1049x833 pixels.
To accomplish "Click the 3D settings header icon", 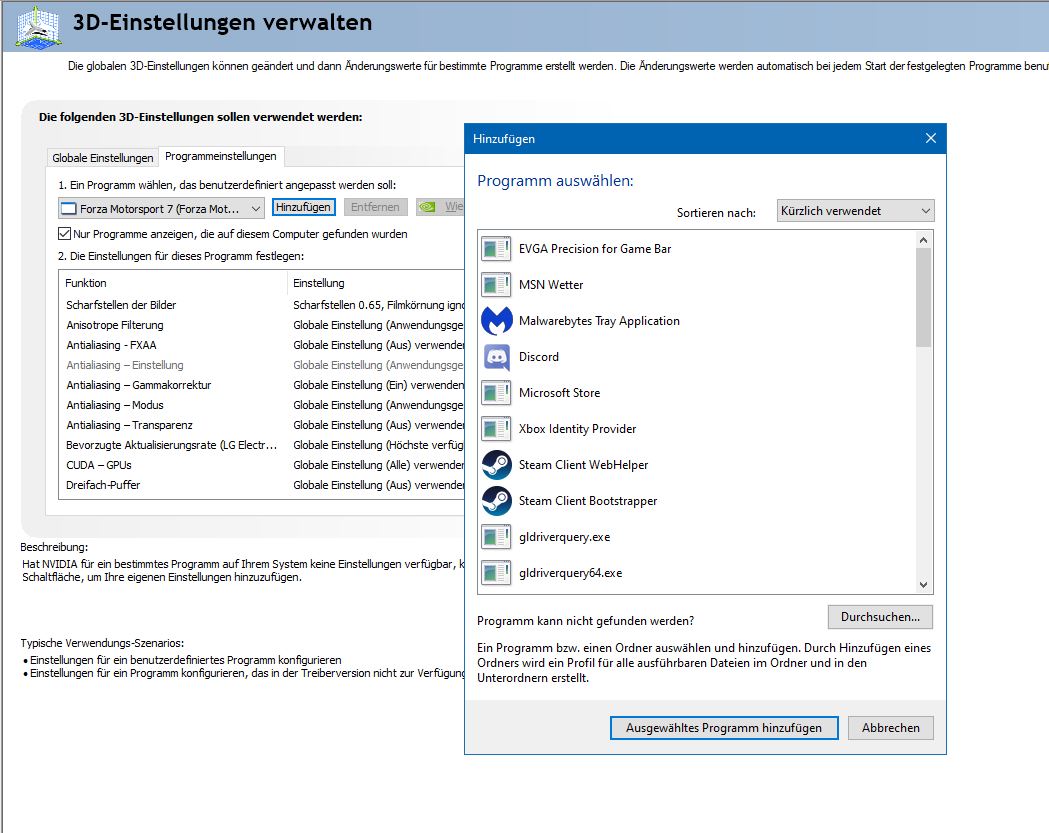I will (39, 27).
